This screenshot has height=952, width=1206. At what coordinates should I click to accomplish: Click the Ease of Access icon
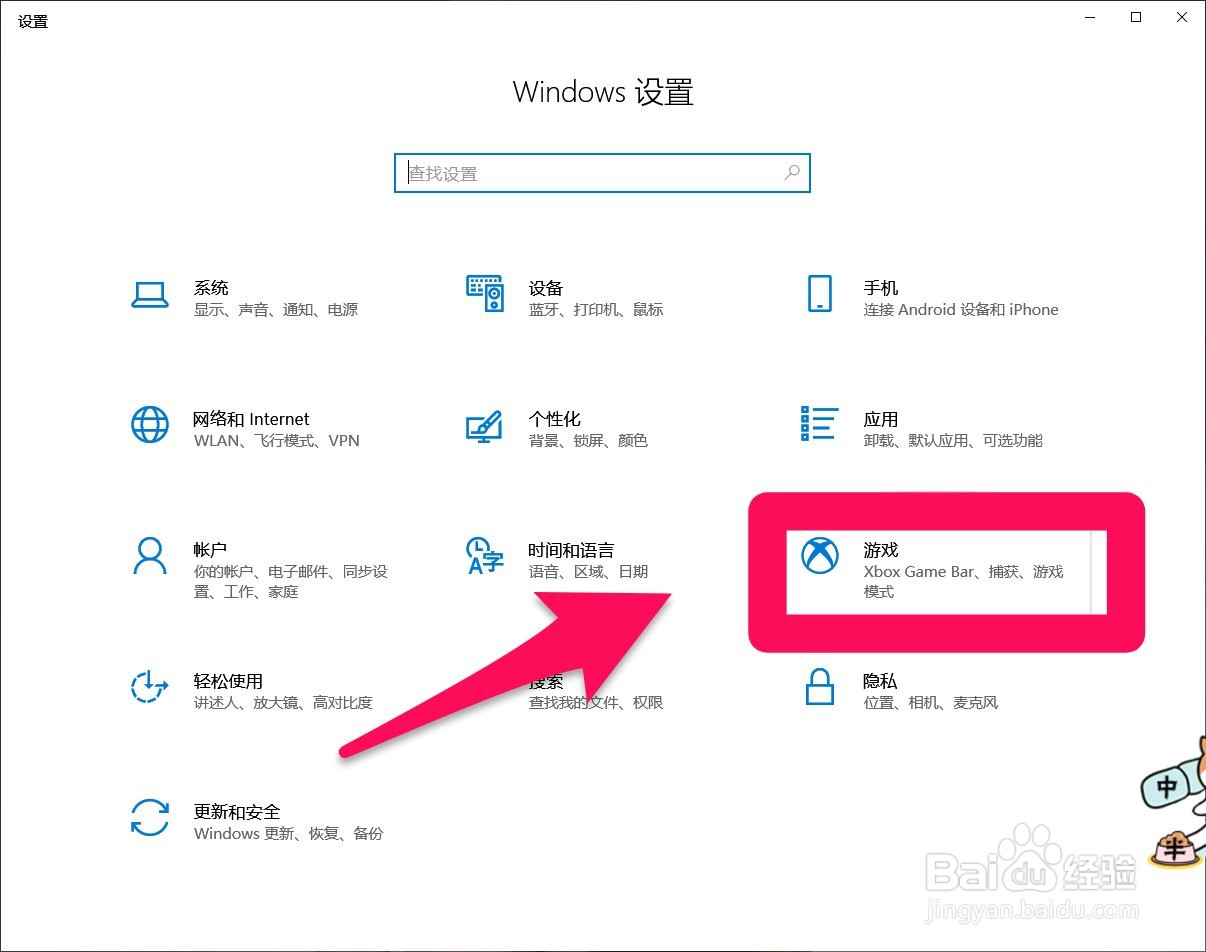[x=150, y=686]
